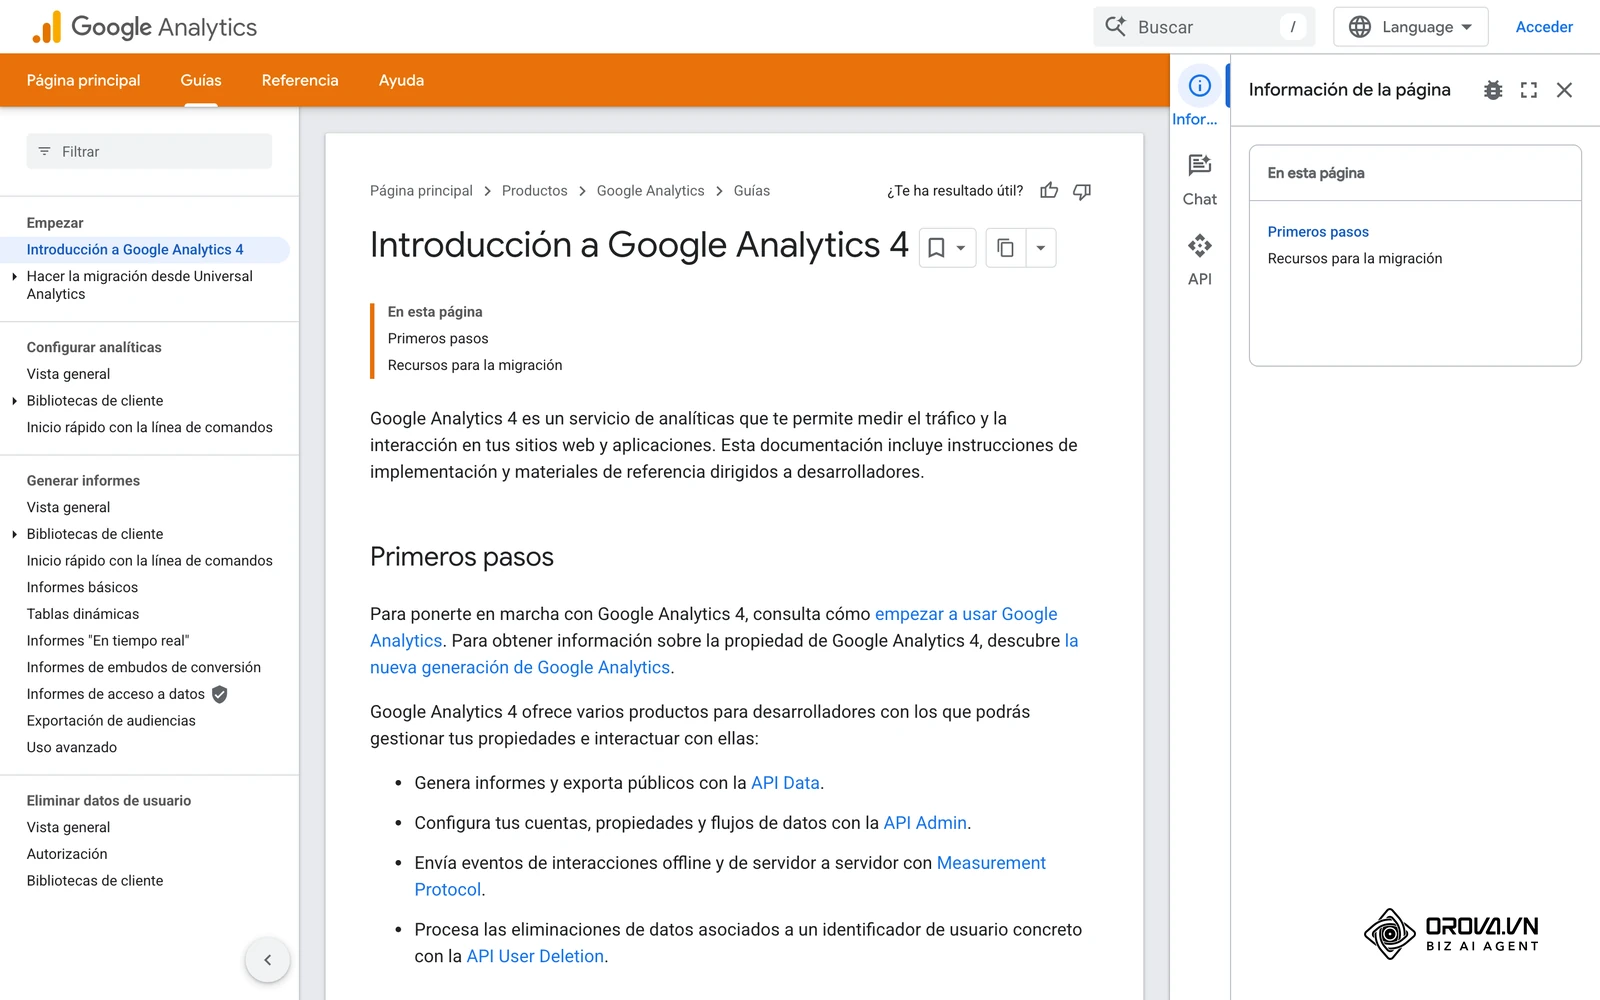Open the Chat side panel
This screenshot has width=1600, height=1000.
(1200, 180)
